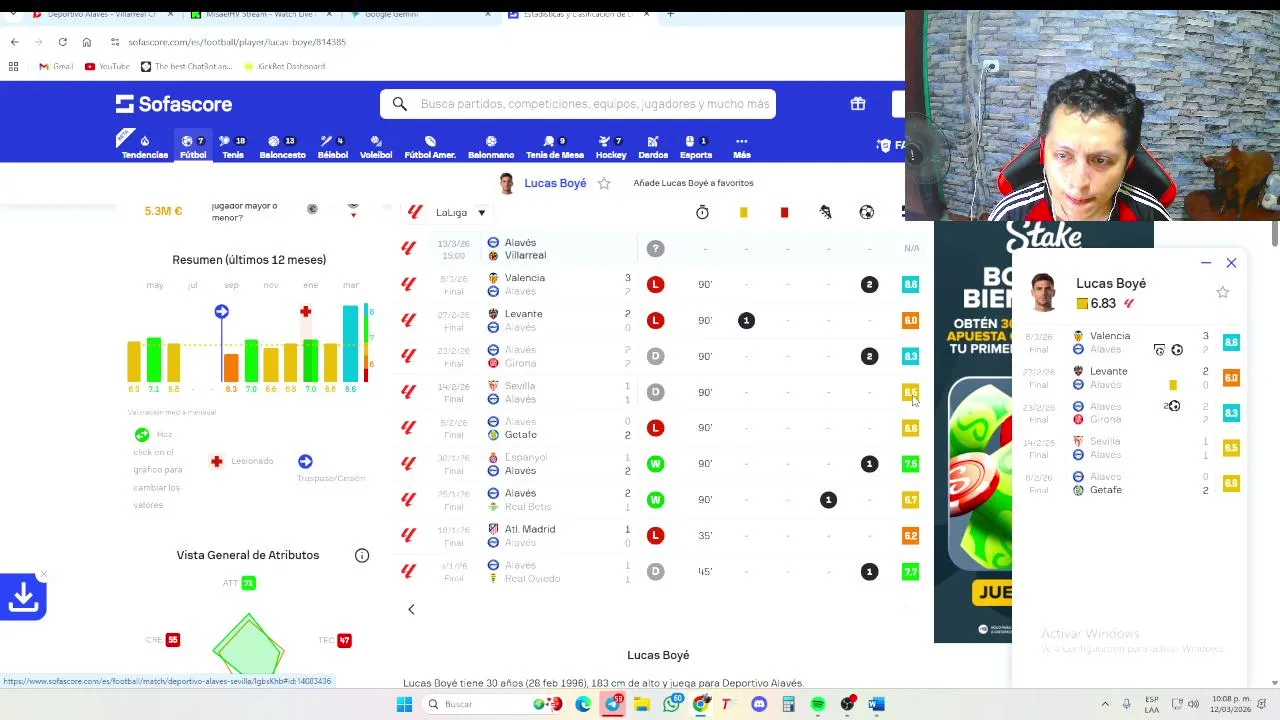Open Getafe match in Lucas Boyé popup
1280x720 pixels.
[x=1130, y=483]
